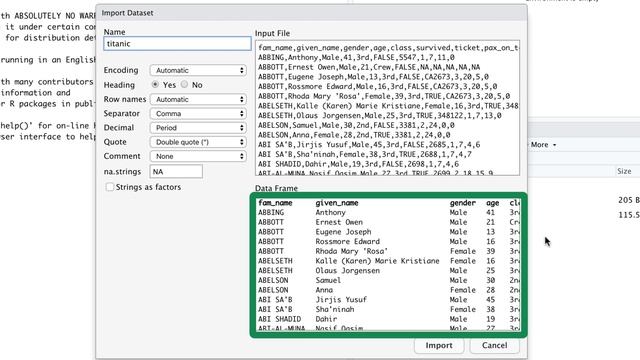This screenshot has height=360, width=640.
Task: Click fam_name column header in Data Frame
Action: [275, 203]
